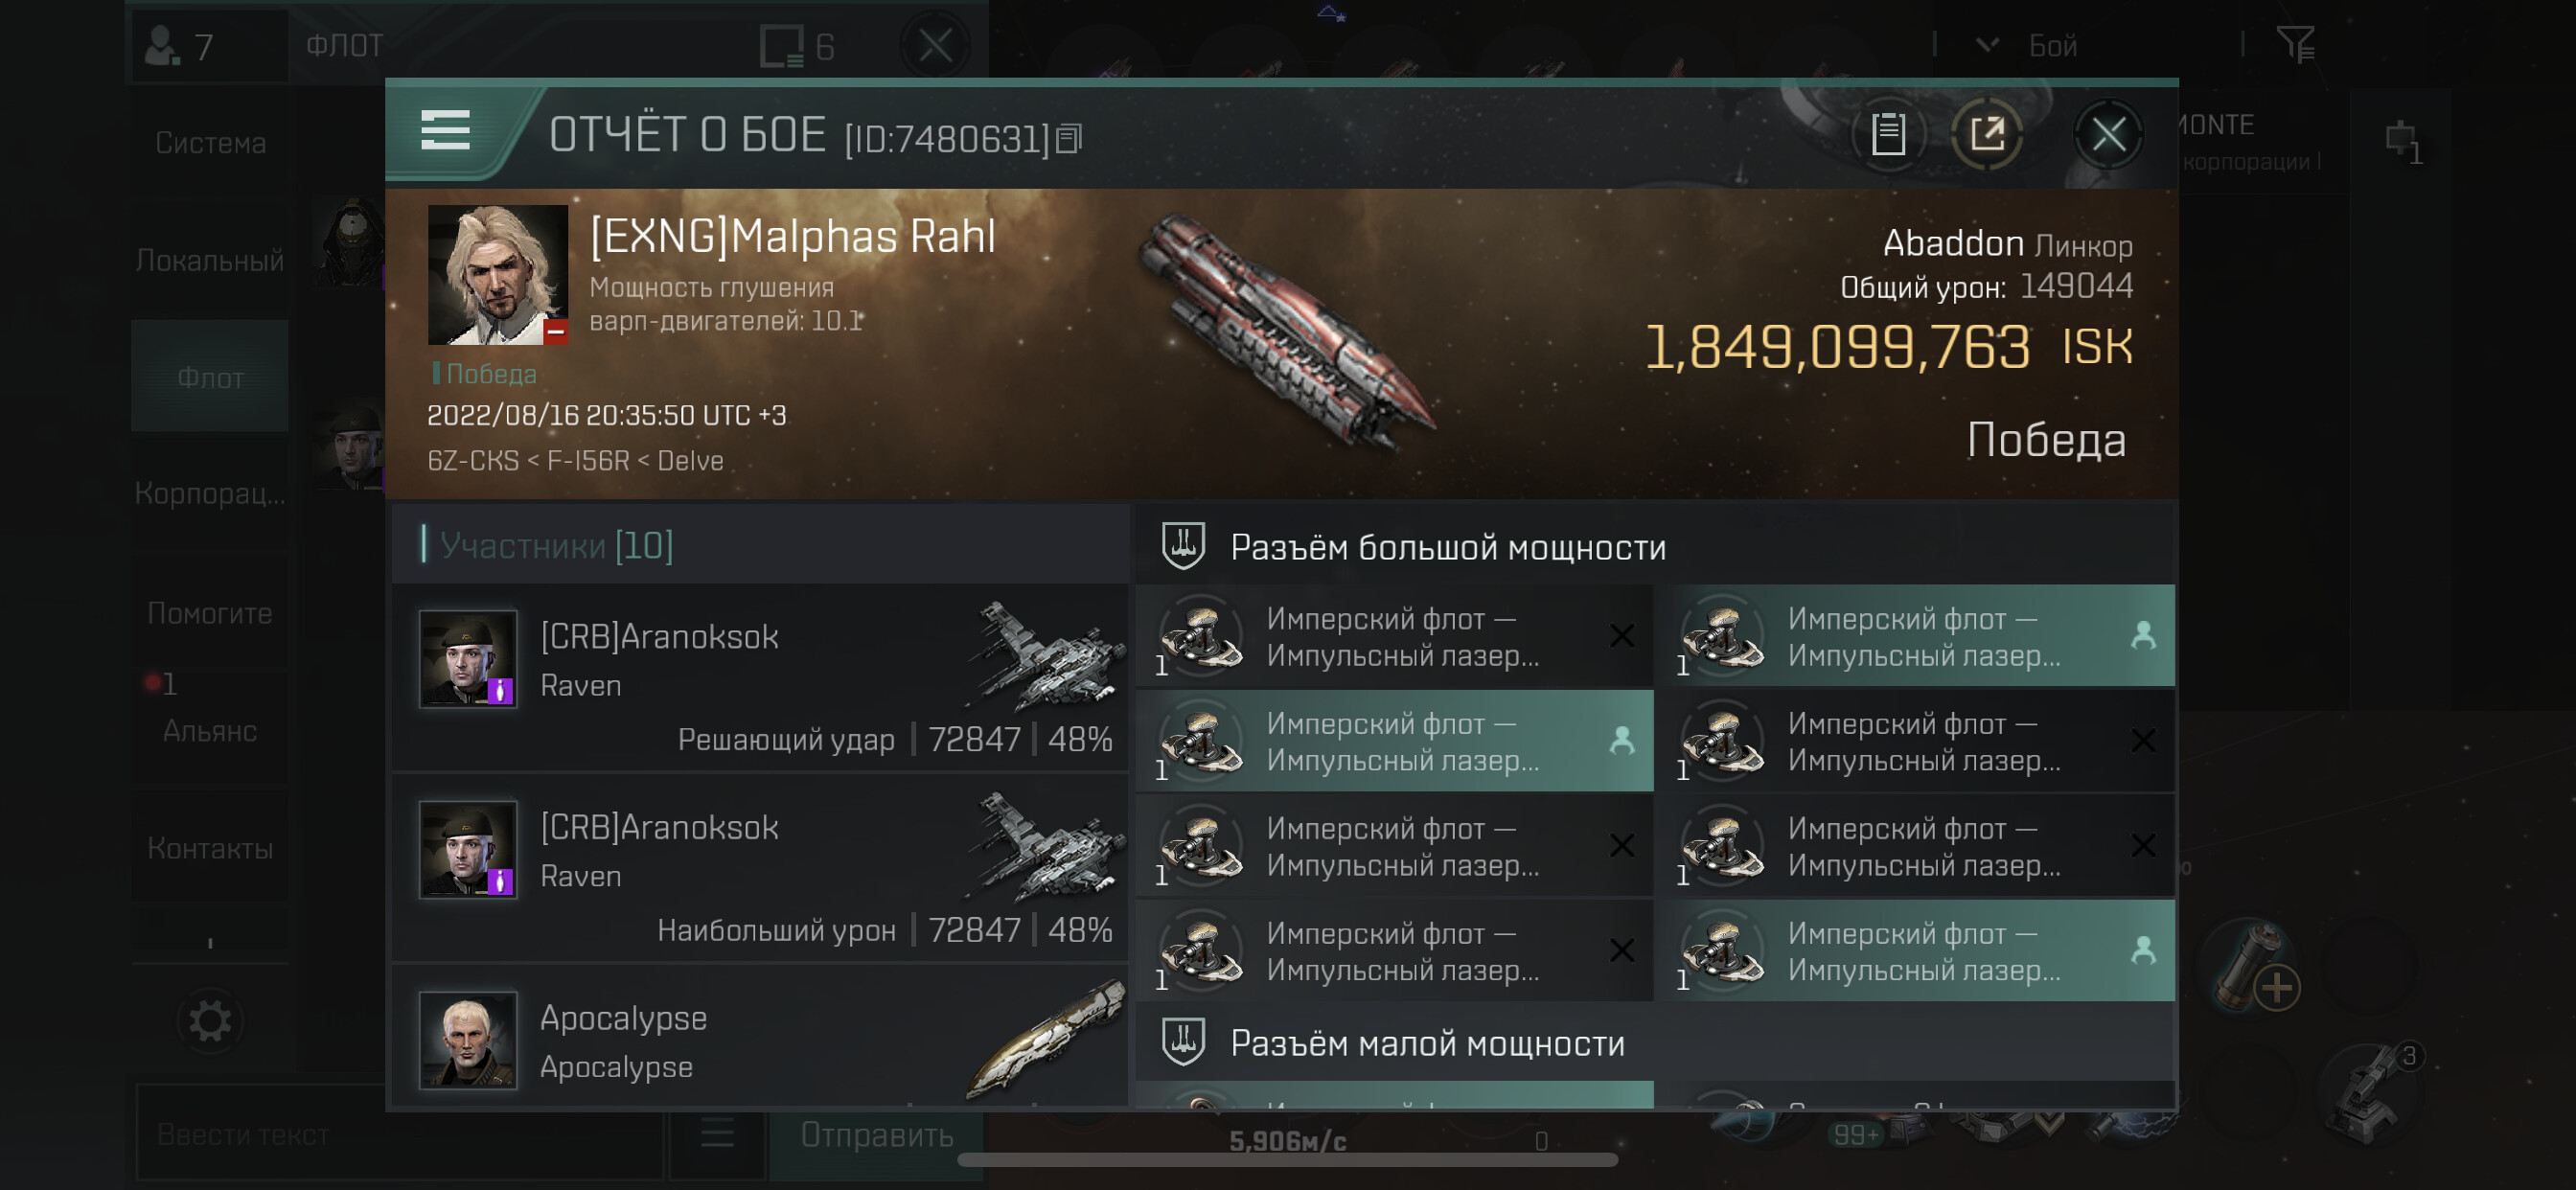The image size is (2576, 1190).
Task: Open the clipboard notes icon in report header
Action: [x=1887, y=134]
